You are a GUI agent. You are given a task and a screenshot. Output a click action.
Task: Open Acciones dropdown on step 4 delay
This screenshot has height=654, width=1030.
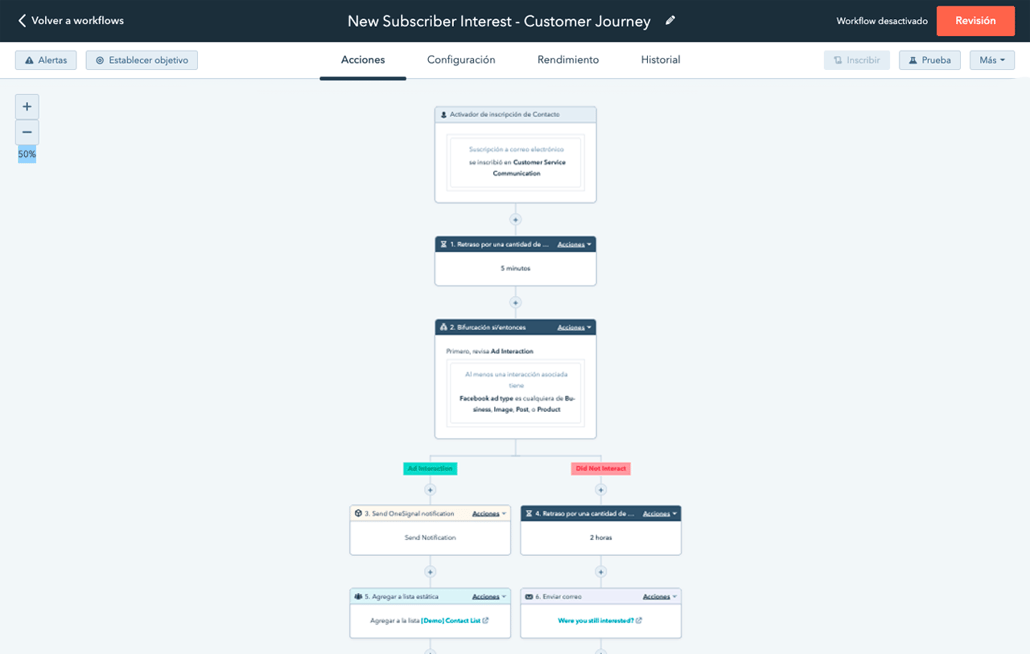(x=660, y=513)
